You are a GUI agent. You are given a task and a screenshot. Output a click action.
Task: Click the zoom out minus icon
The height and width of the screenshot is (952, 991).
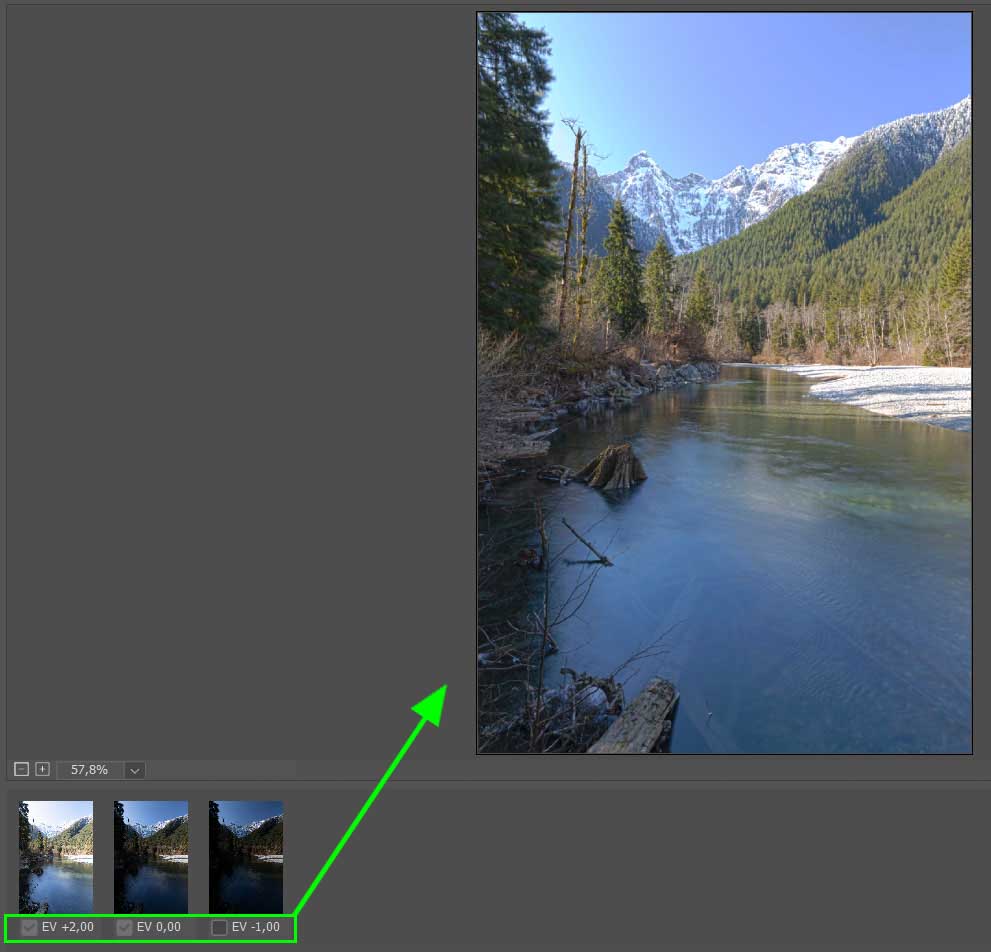click(x=21, y=769)
